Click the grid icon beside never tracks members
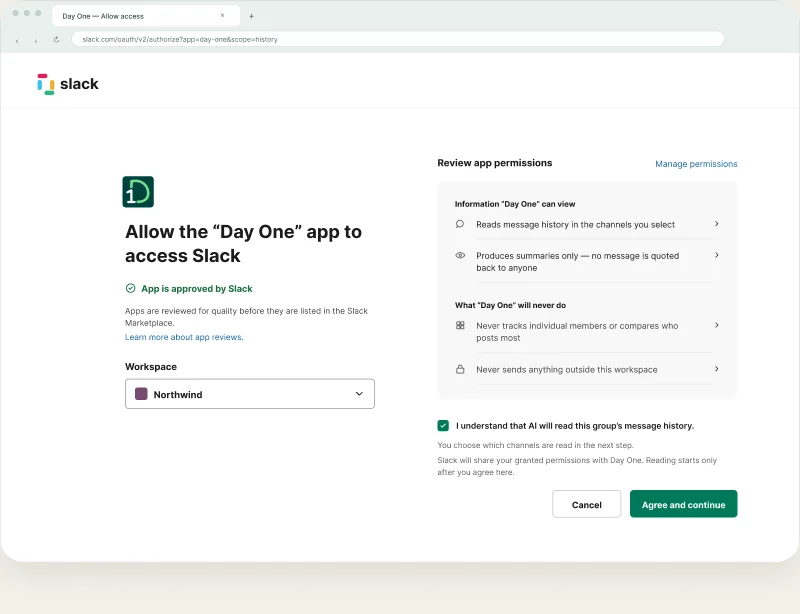This screenshot has height=614, width=800. (460, 325)
